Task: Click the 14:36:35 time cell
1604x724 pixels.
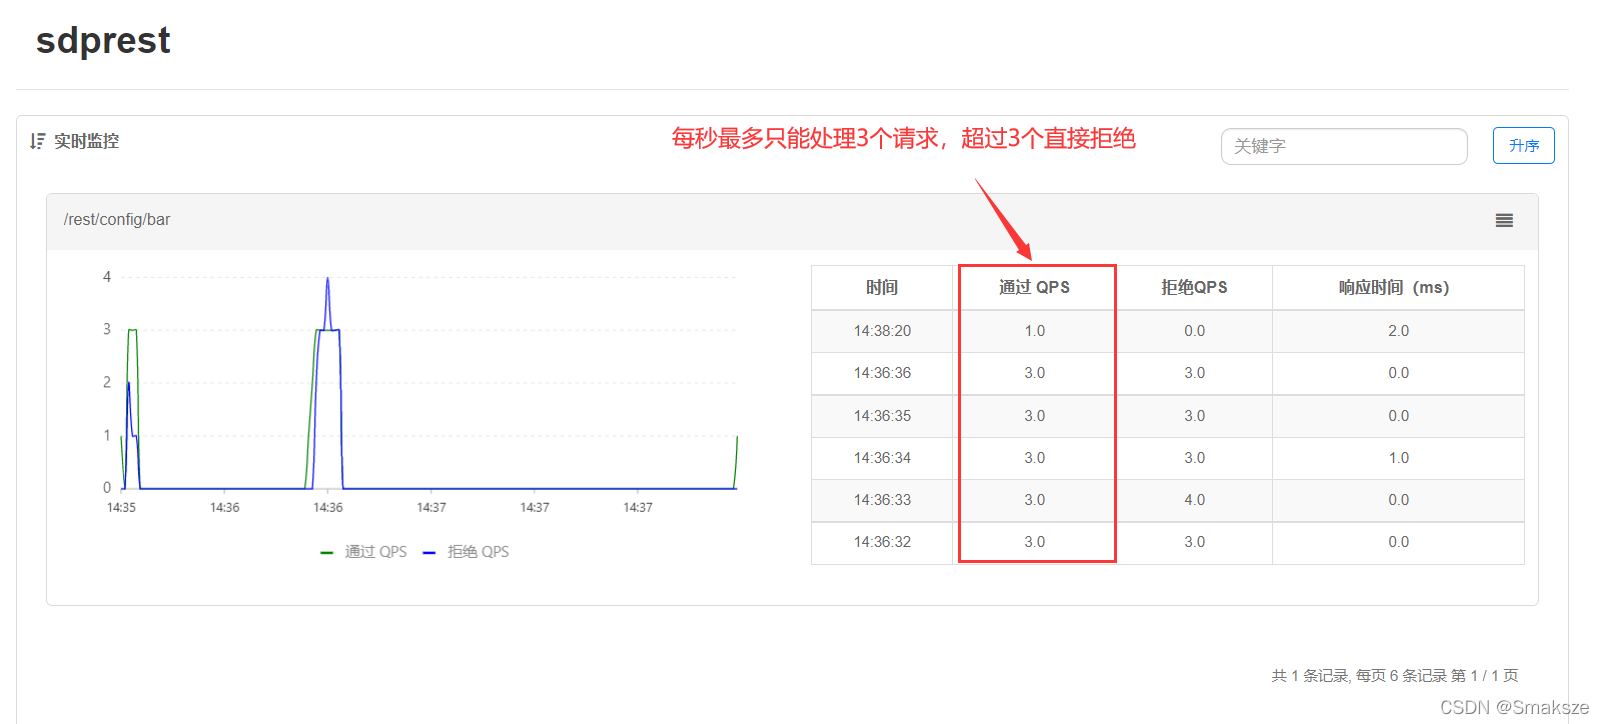Action: click(x=882, y=416)
